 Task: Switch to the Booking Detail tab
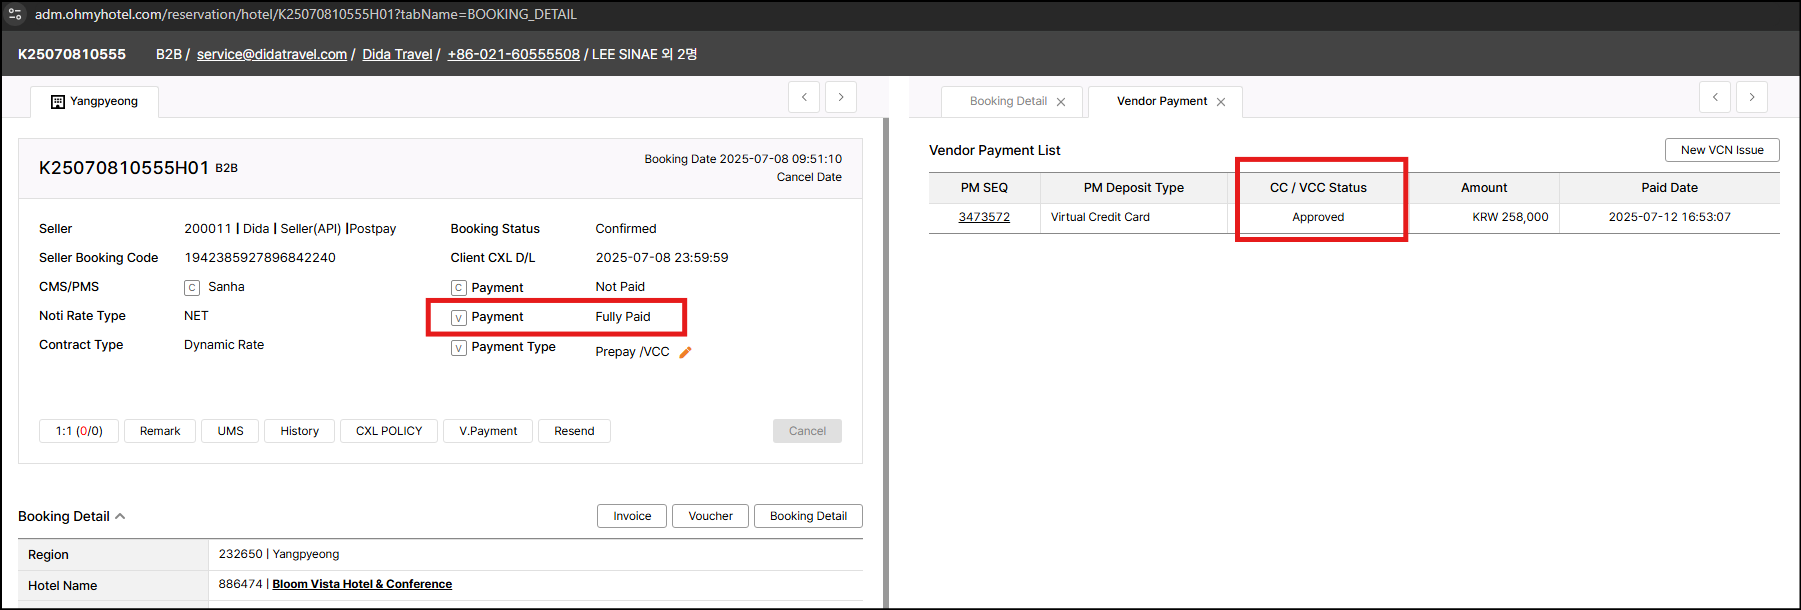click(1008, 101)
